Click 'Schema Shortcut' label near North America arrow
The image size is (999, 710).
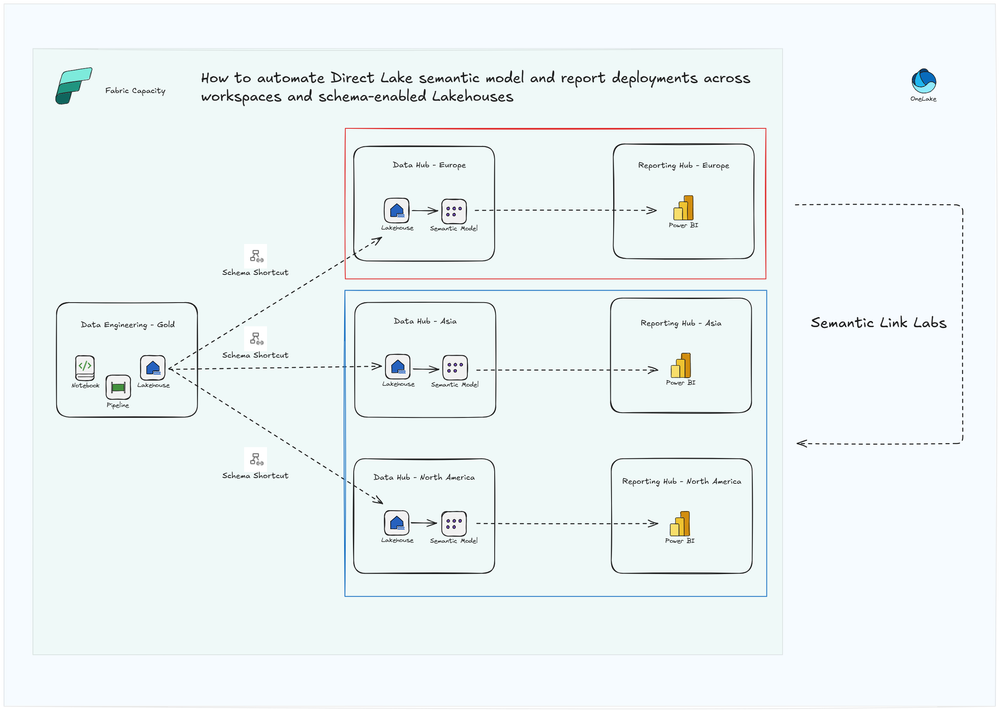click(255, 475)
